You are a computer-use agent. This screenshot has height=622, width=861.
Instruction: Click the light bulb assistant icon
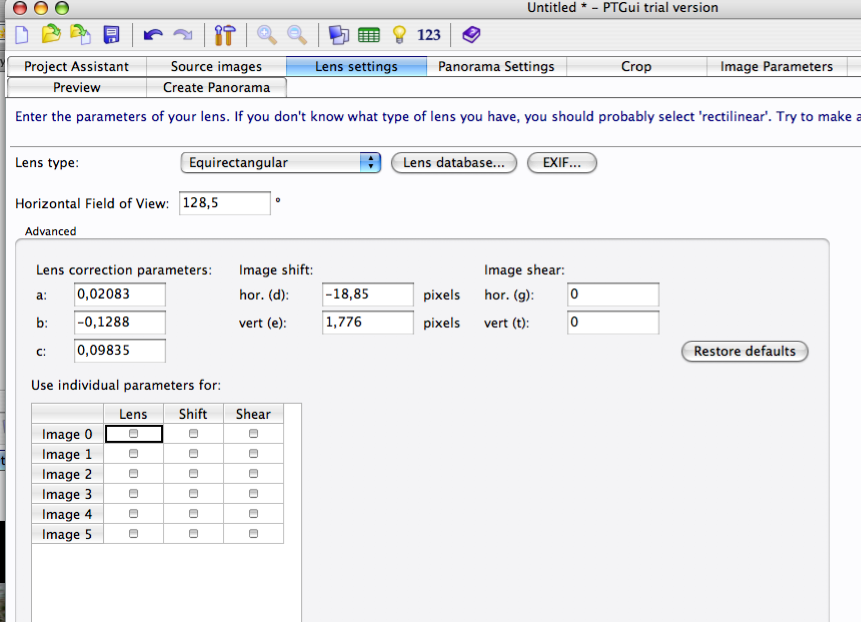coord(399,35)
